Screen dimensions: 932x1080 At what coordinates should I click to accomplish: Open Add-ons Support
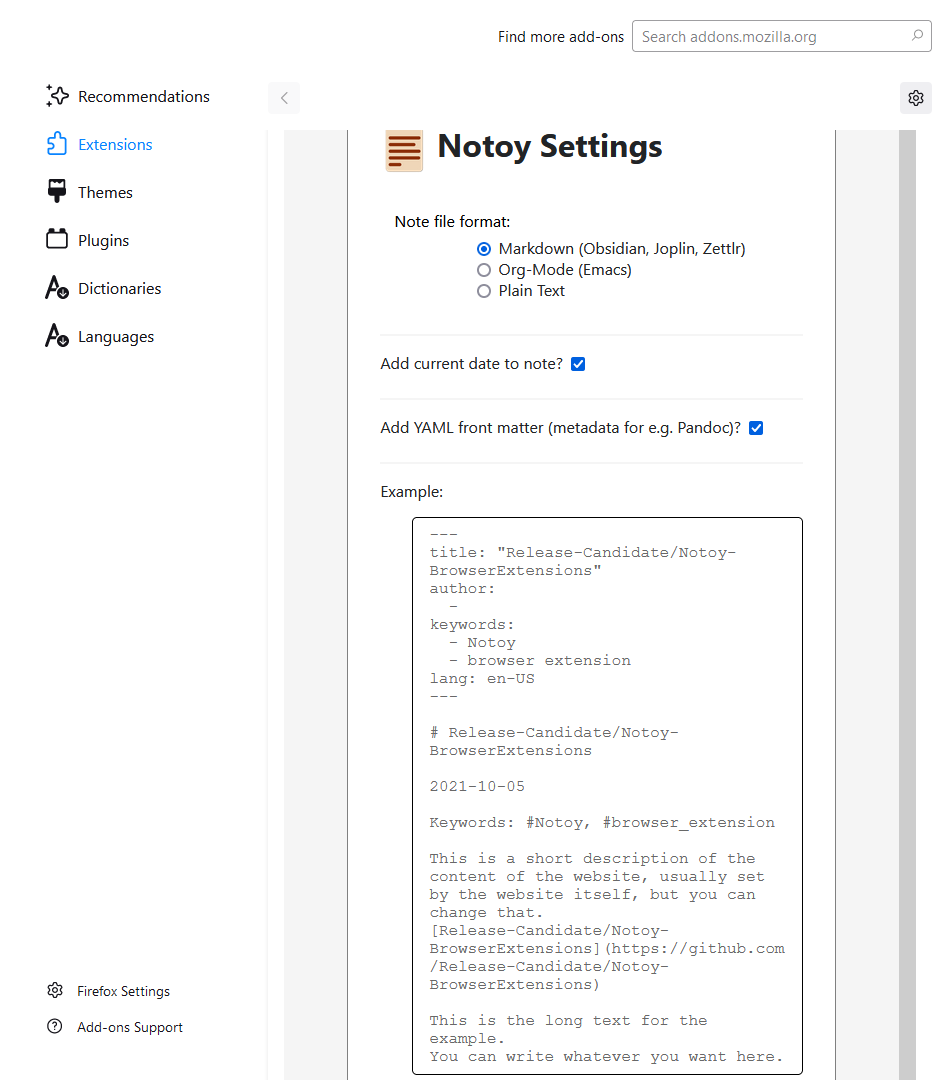(130, 1027)
